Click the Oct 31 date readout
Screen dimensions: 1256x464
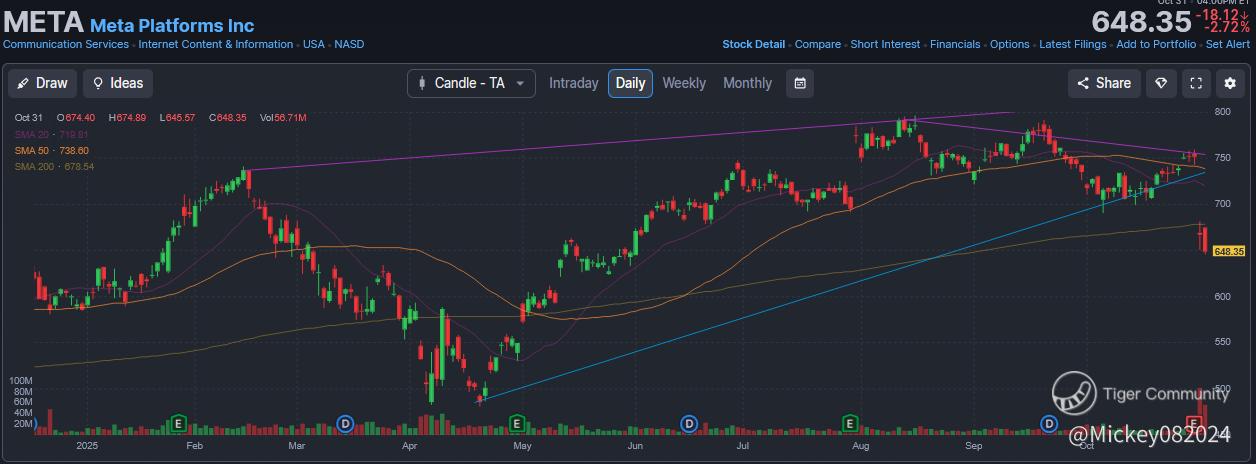coord(28,118)
